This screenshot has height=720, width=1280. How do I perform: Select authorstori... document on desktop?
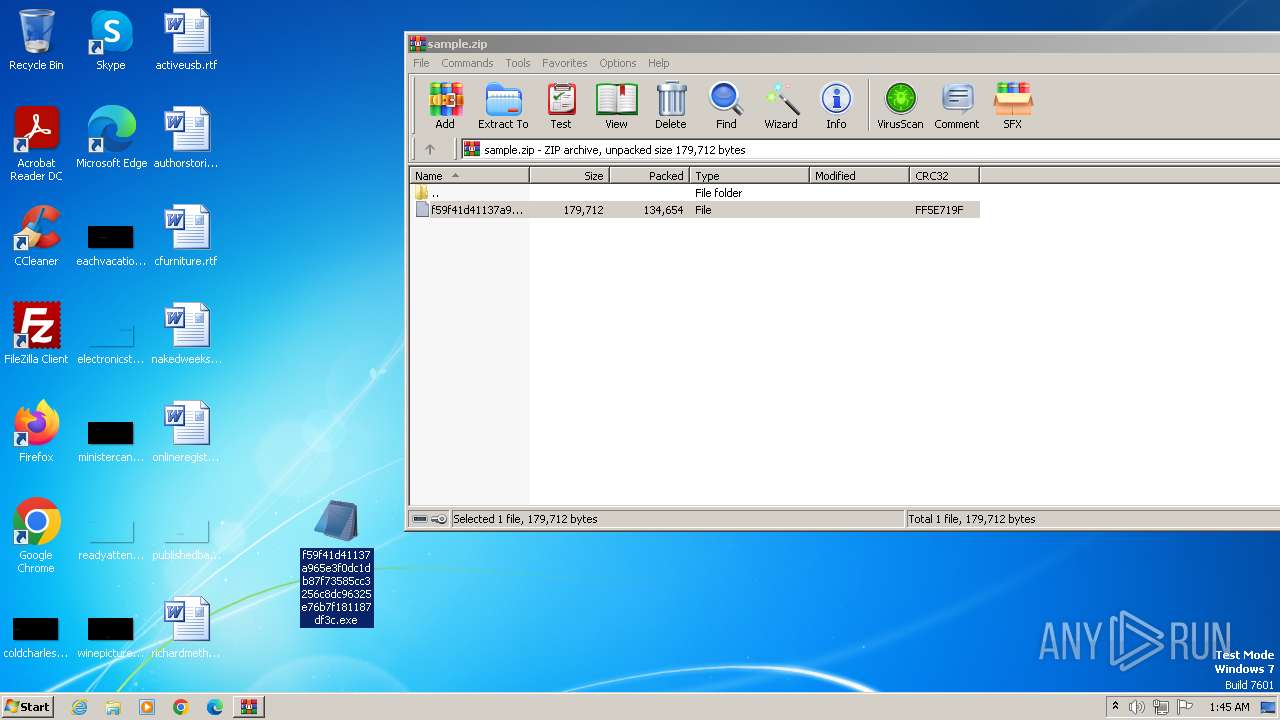coord(186,138)
